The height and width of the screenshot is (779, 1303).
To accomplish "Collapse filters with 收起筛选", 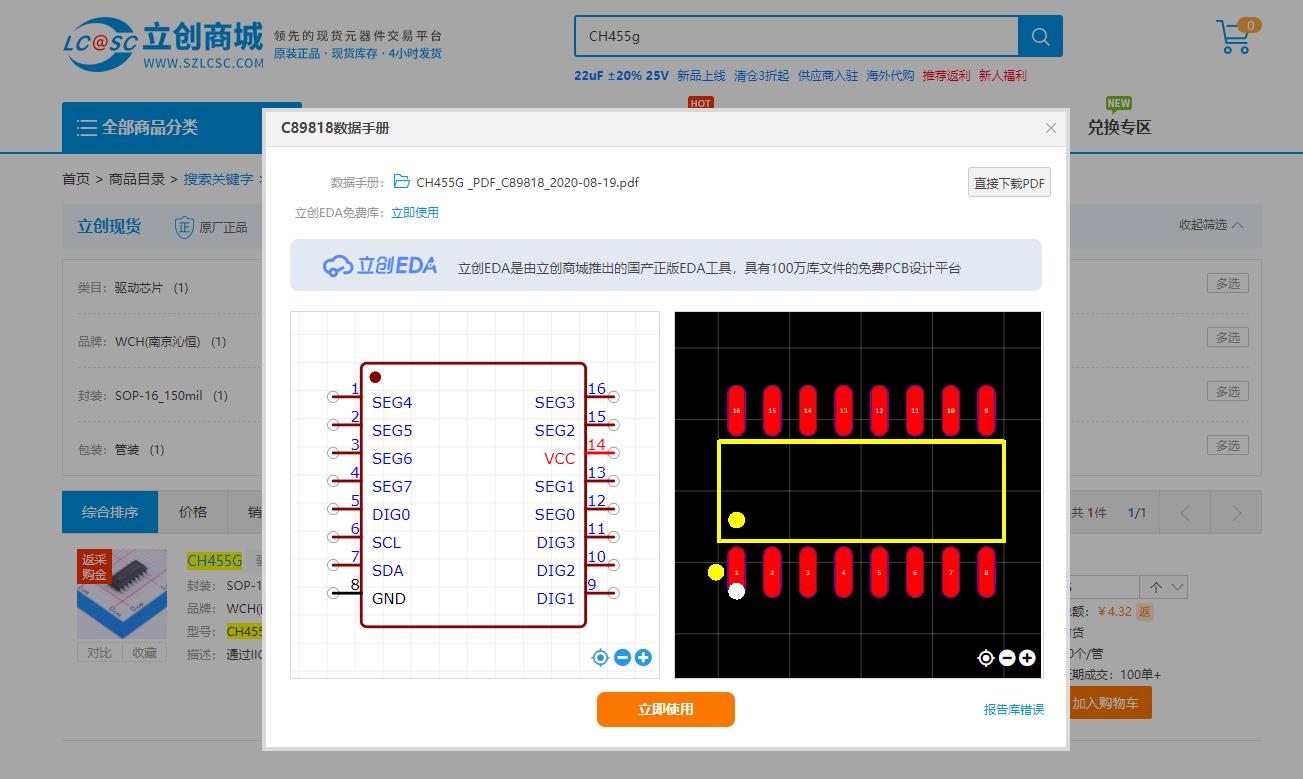I will pyautogui.click(x=1211, y=225).
